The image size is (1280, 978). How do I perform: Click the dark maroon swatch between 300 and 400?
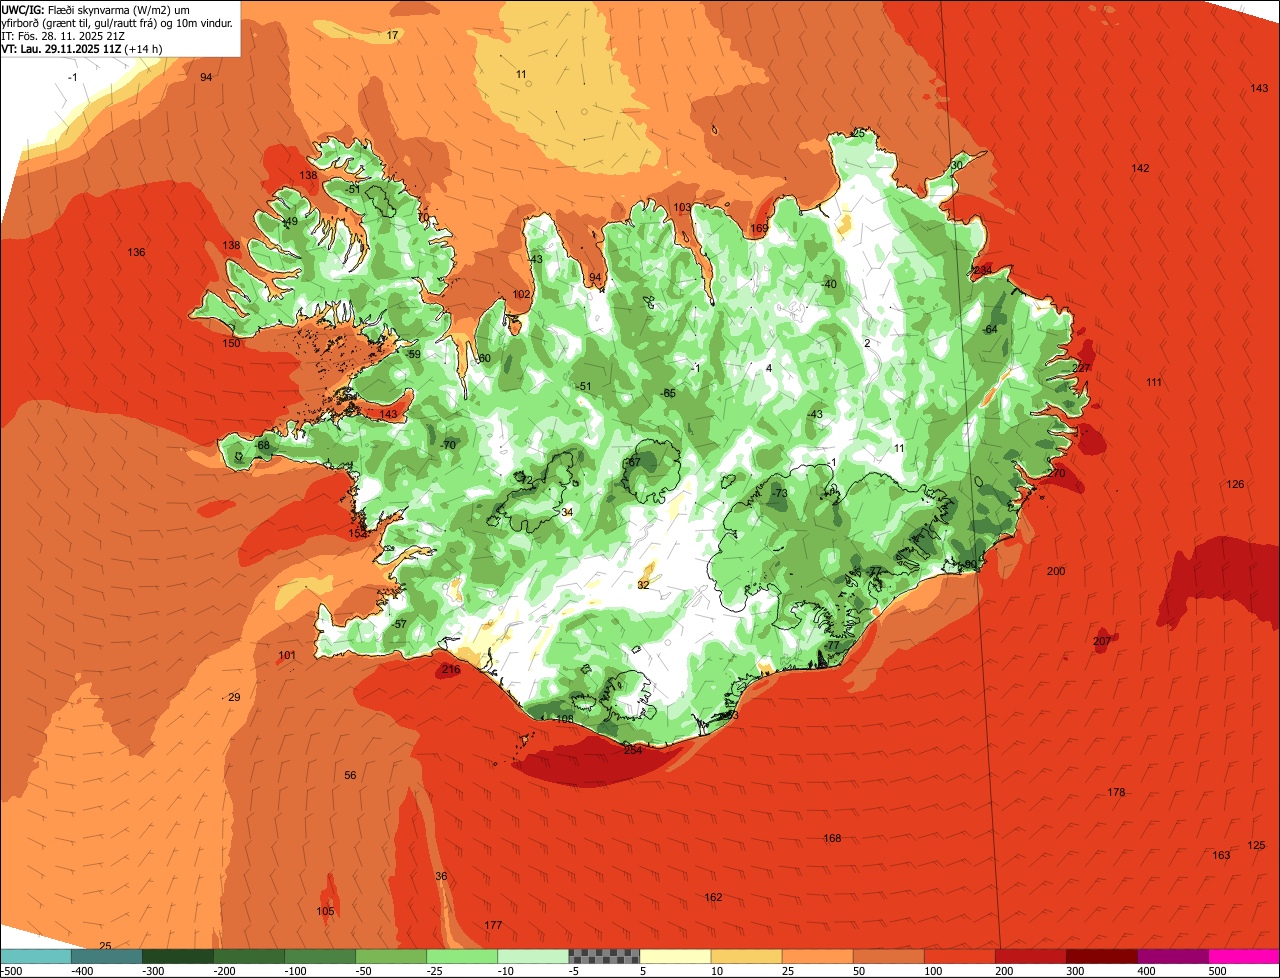click(1102, 955)
